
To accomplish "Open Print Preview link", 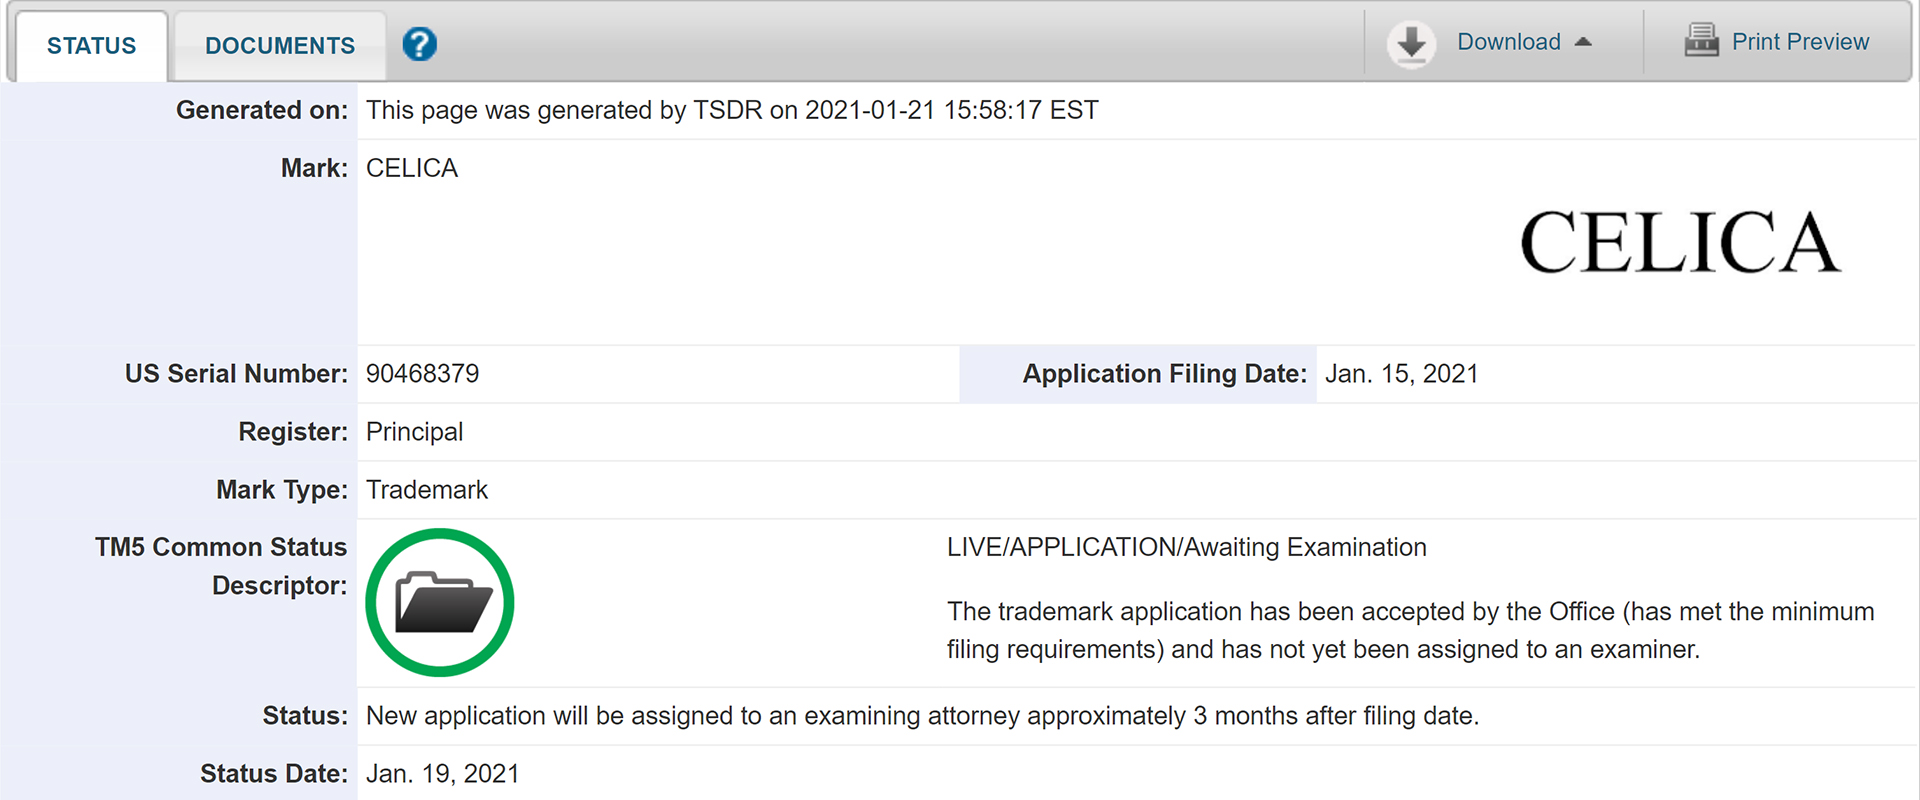I will 1800,42.
